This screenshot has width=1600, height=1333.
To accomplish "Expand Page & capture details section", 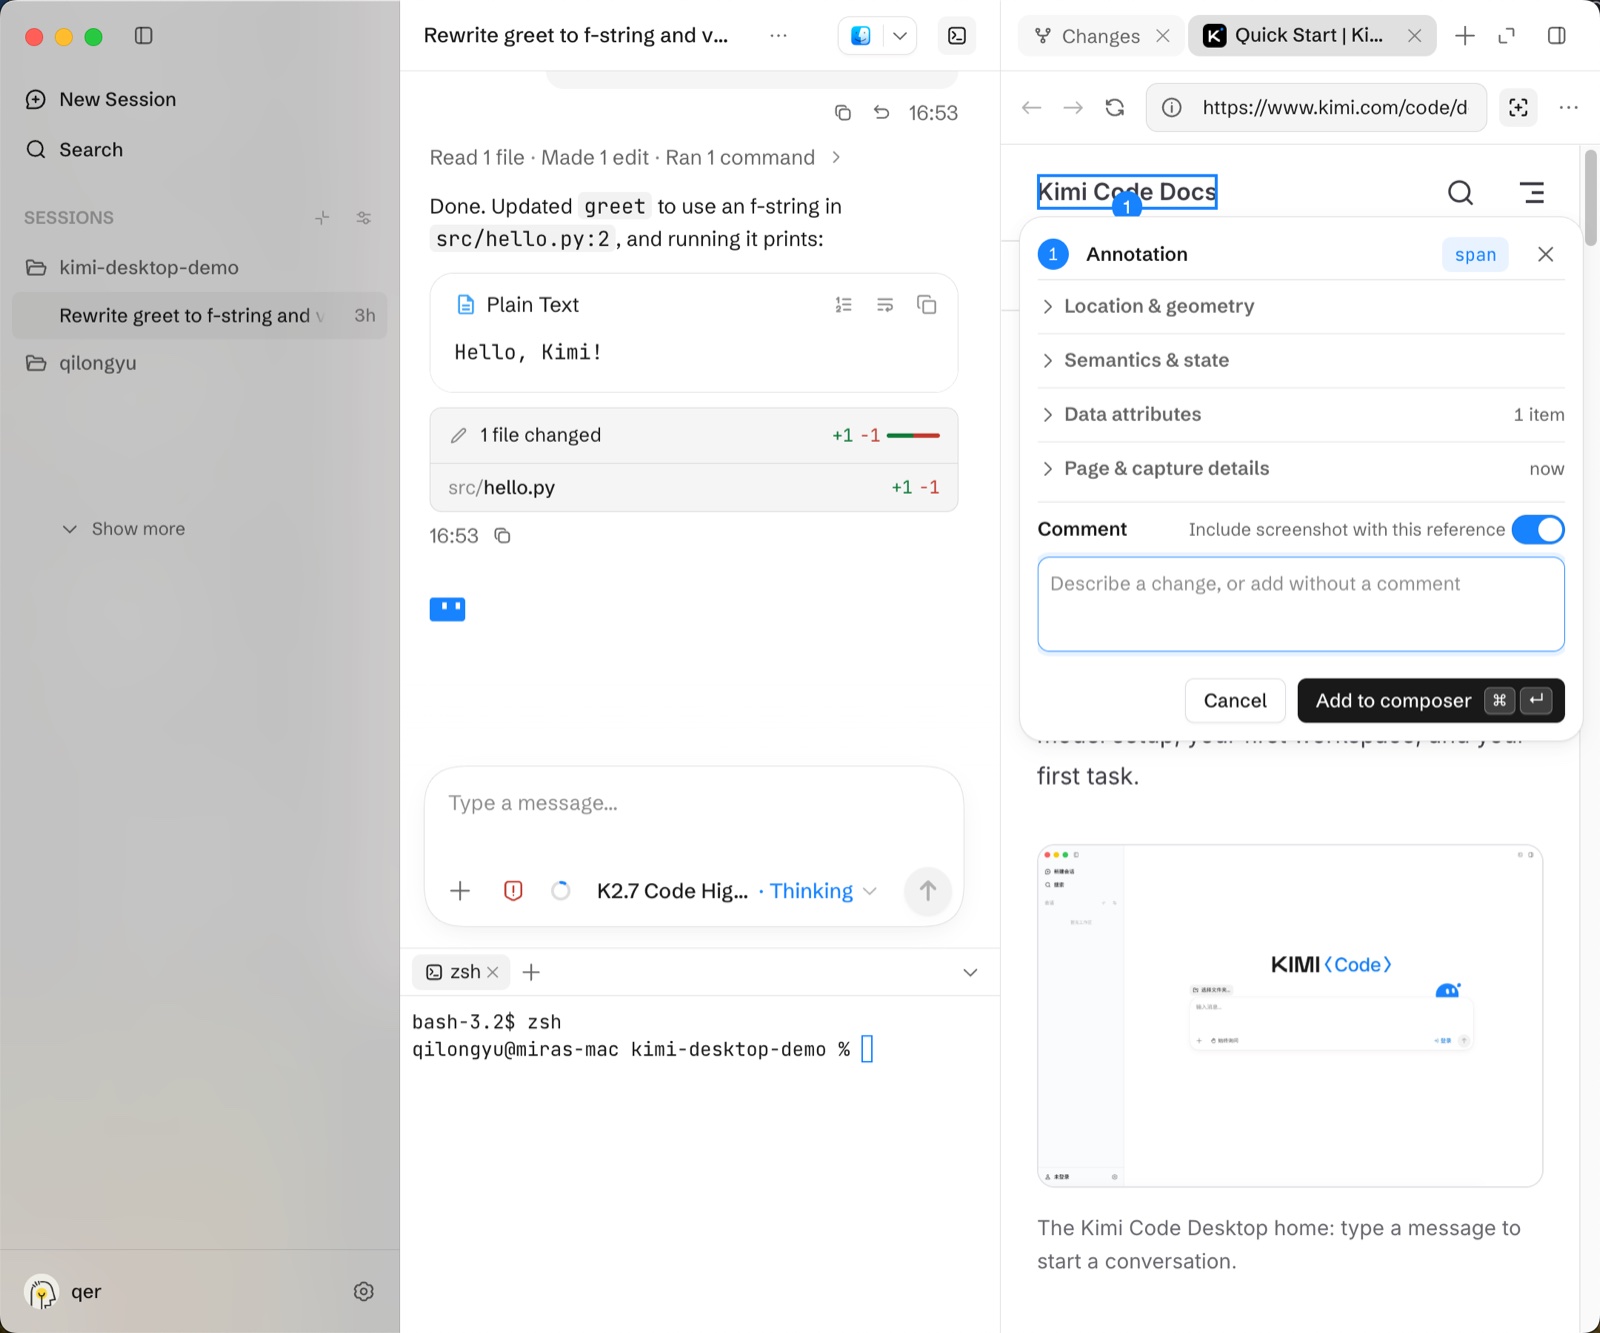I will (x=1301, y=468).
